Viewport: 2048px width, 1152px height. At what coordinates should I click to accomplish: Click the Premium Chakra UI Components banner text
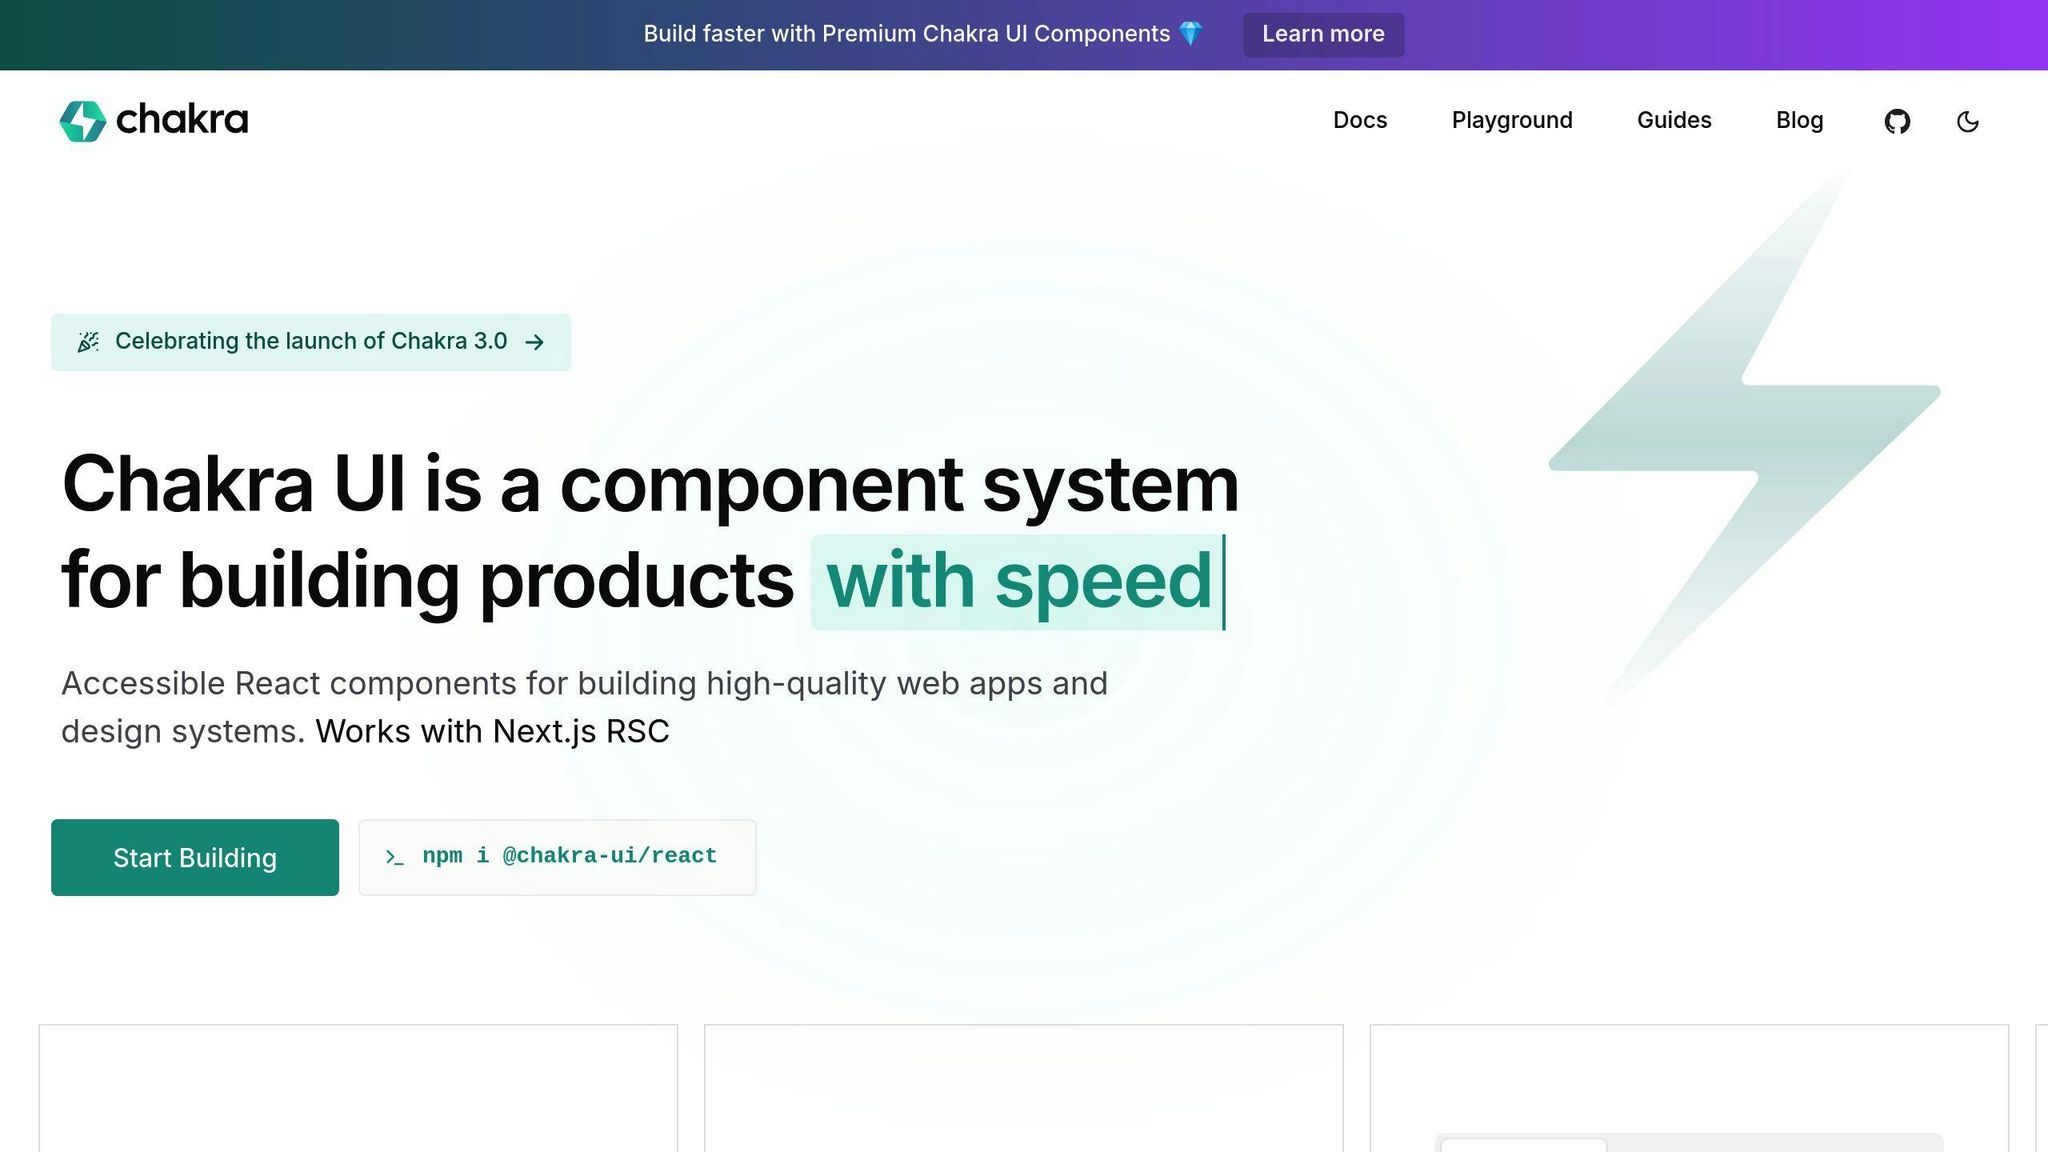(906, 34)
